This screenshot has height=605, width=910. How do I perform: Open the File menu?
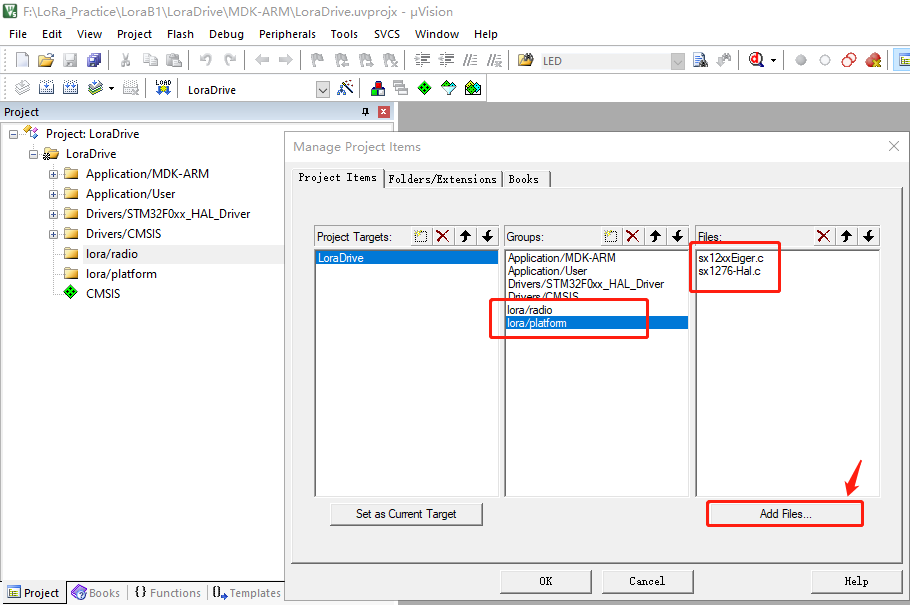click(x=18, y=34)
